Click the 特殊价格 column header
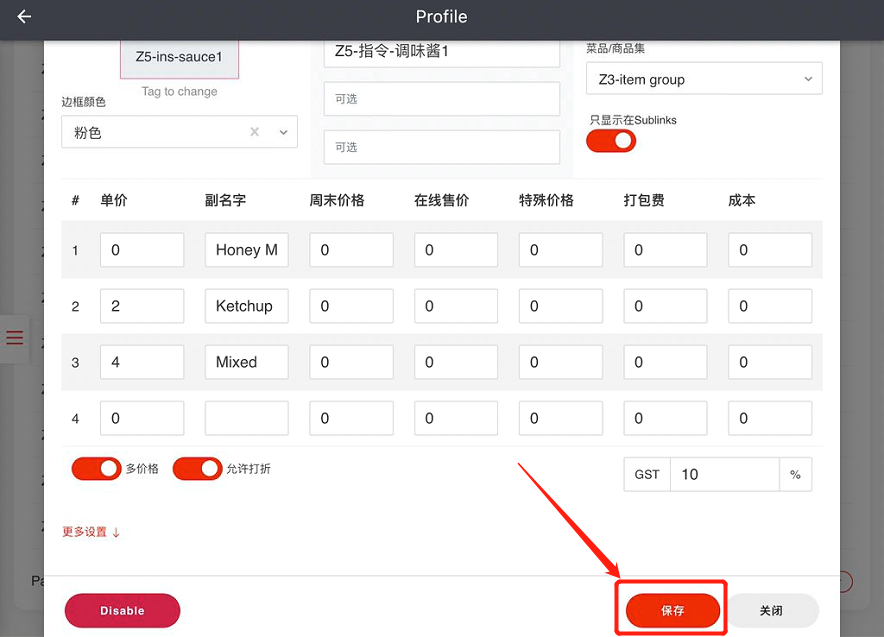This screenshot has width=884, height=637. [546, 200]
